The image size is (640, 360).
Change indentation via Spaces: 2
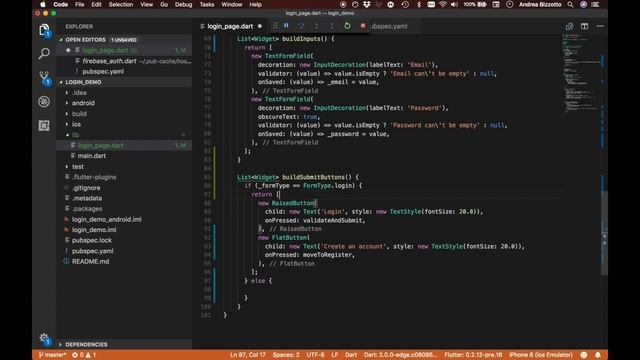click(x=286, y=355)
